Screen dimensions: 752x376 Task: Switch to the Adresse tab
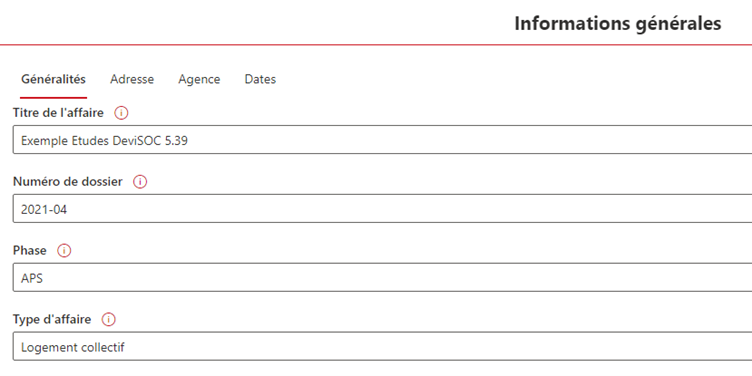132,79
